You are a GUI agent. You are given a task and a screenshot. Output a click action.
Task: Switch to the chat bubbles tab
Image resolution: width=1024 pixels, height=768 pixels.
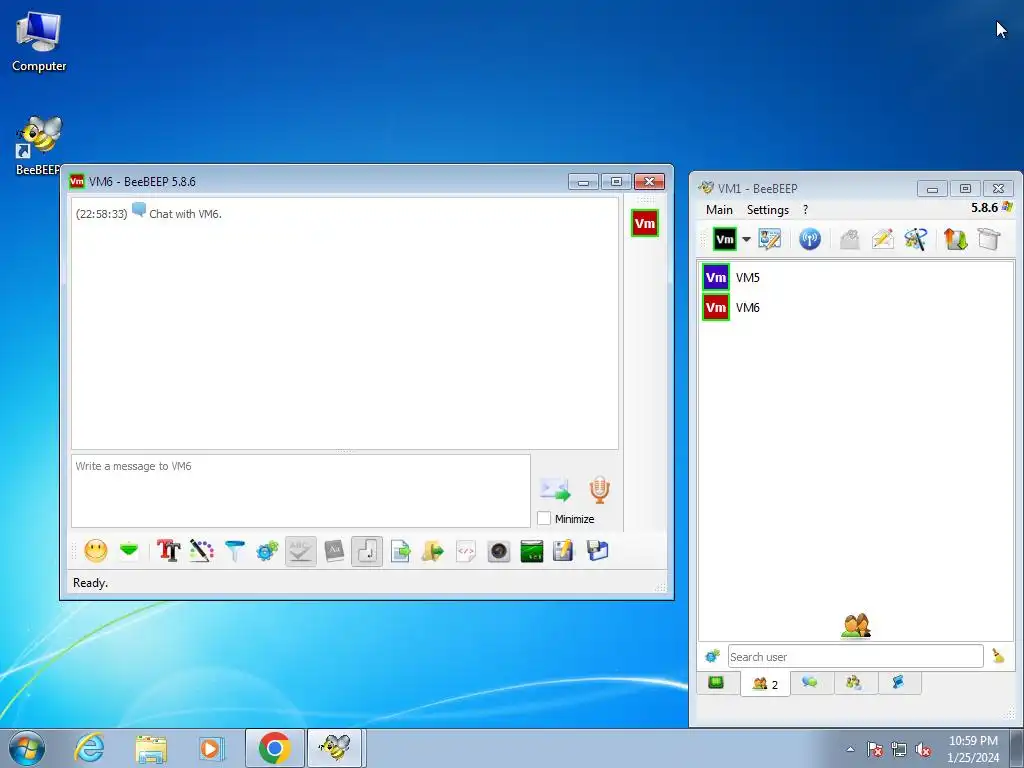[x=810, y=682]
